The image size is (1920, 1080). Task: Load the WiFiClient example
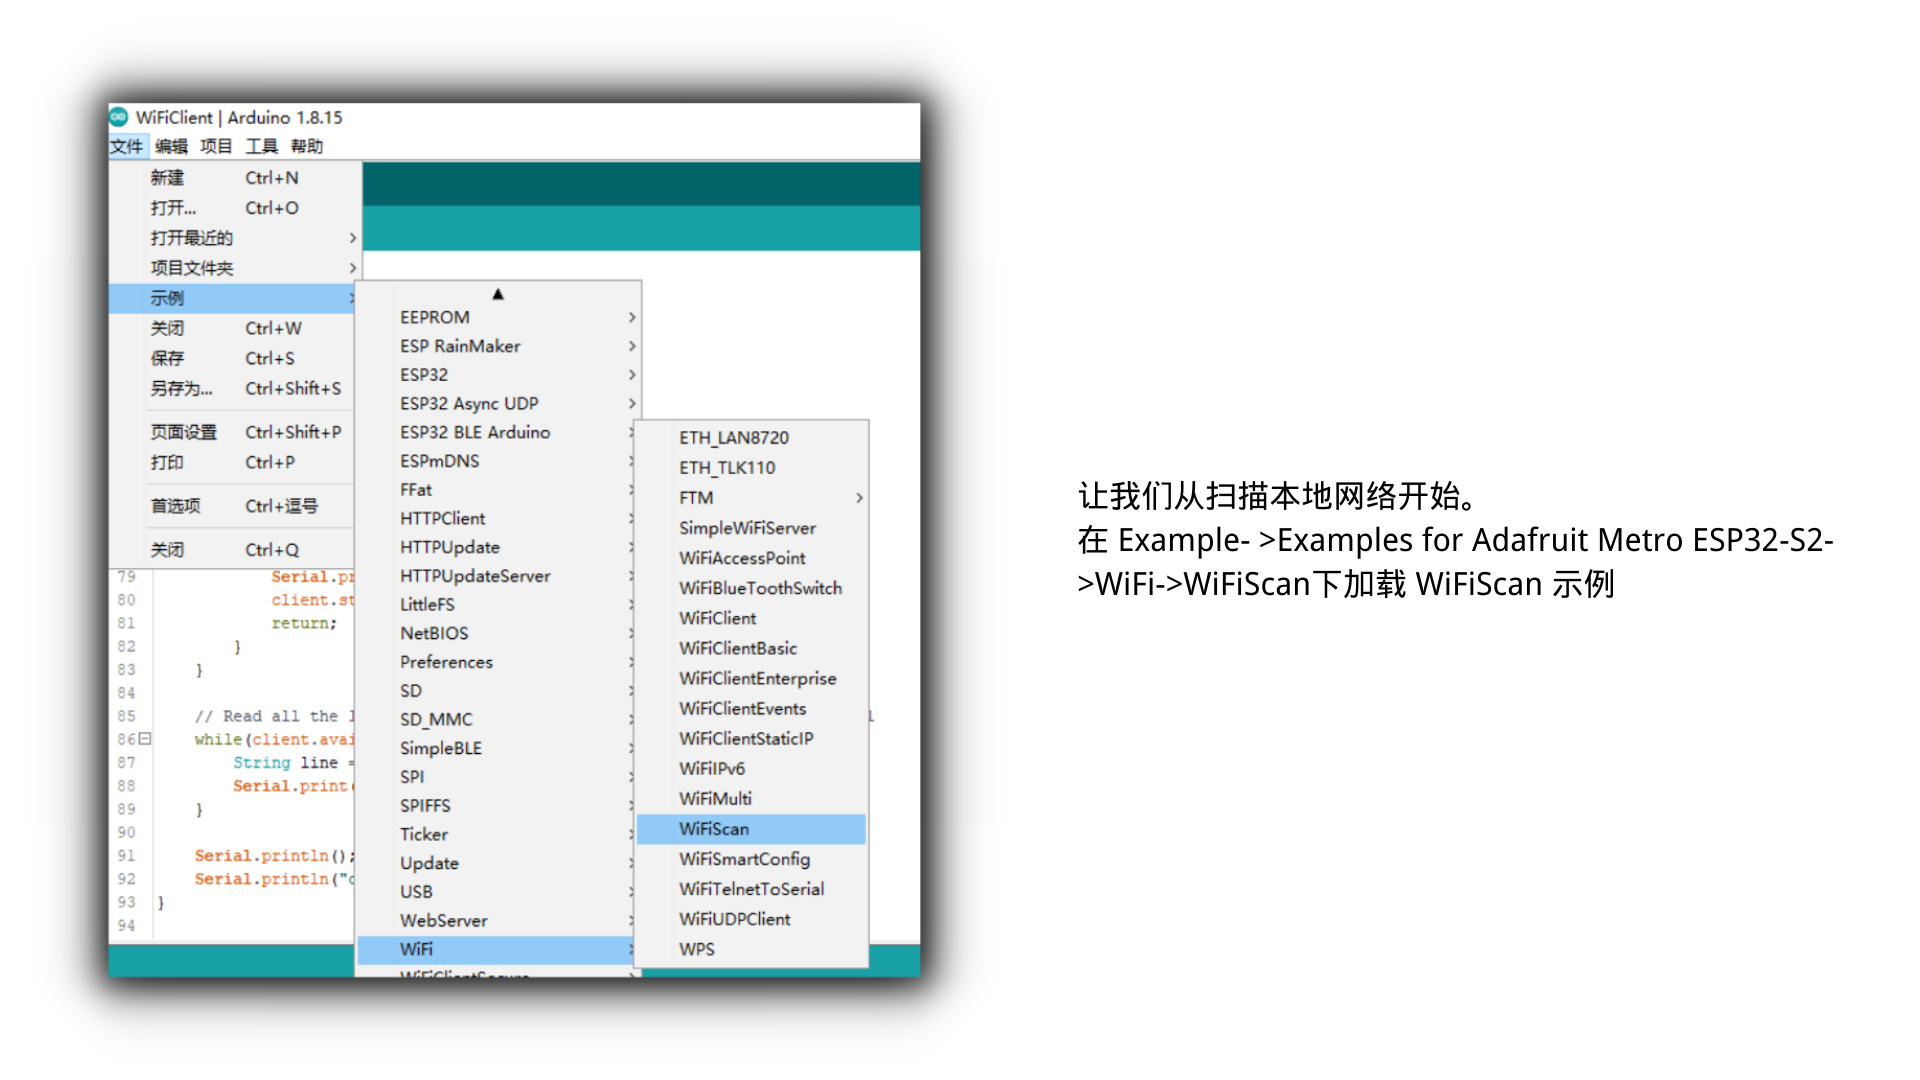751,618
